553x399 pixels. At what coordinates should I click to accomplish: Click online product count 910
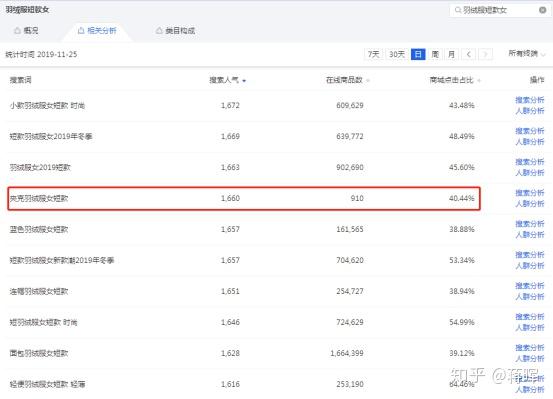pos(357,199)
